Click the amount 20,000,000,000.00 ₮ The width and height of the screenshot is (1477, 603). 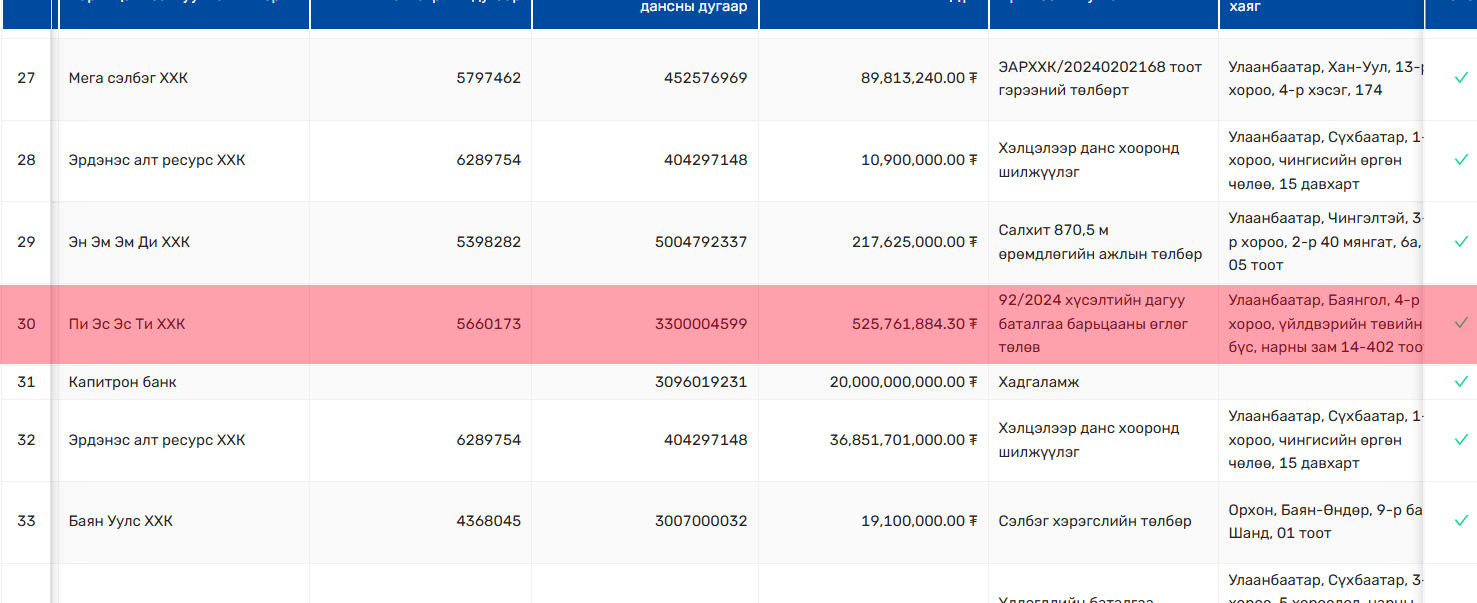pyautogui.click(x=904, y=382)
